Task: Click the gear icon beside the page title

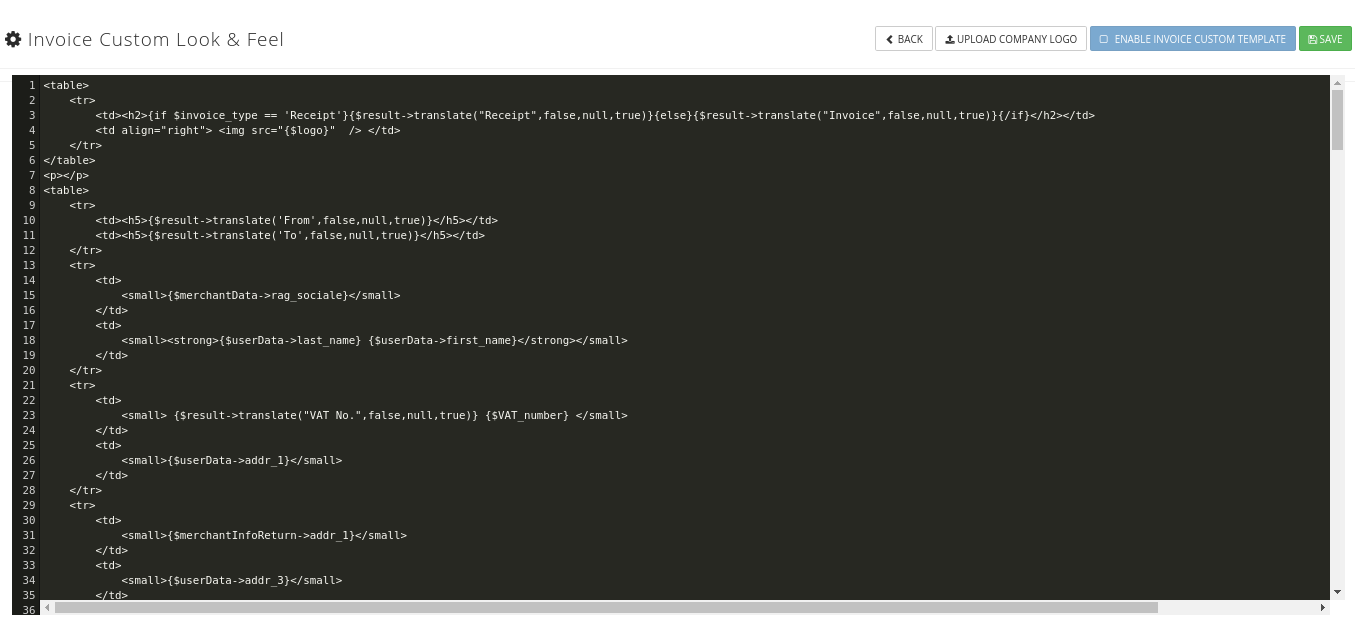Action: click(13, 39)
